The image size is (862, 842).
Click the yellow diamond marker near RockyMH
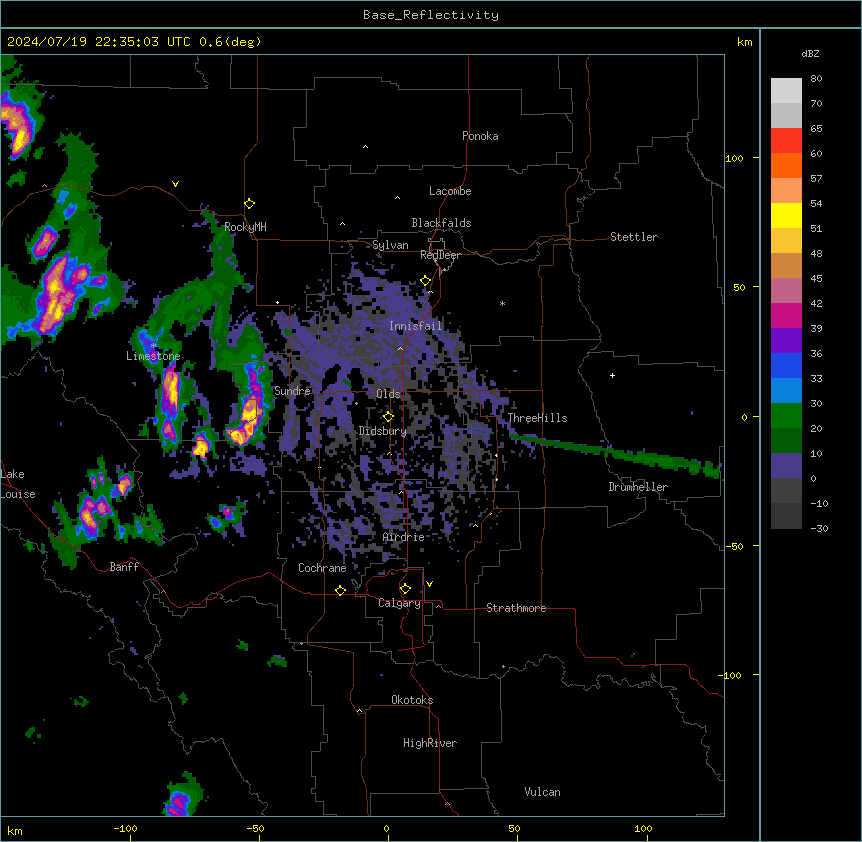[249, 204]
